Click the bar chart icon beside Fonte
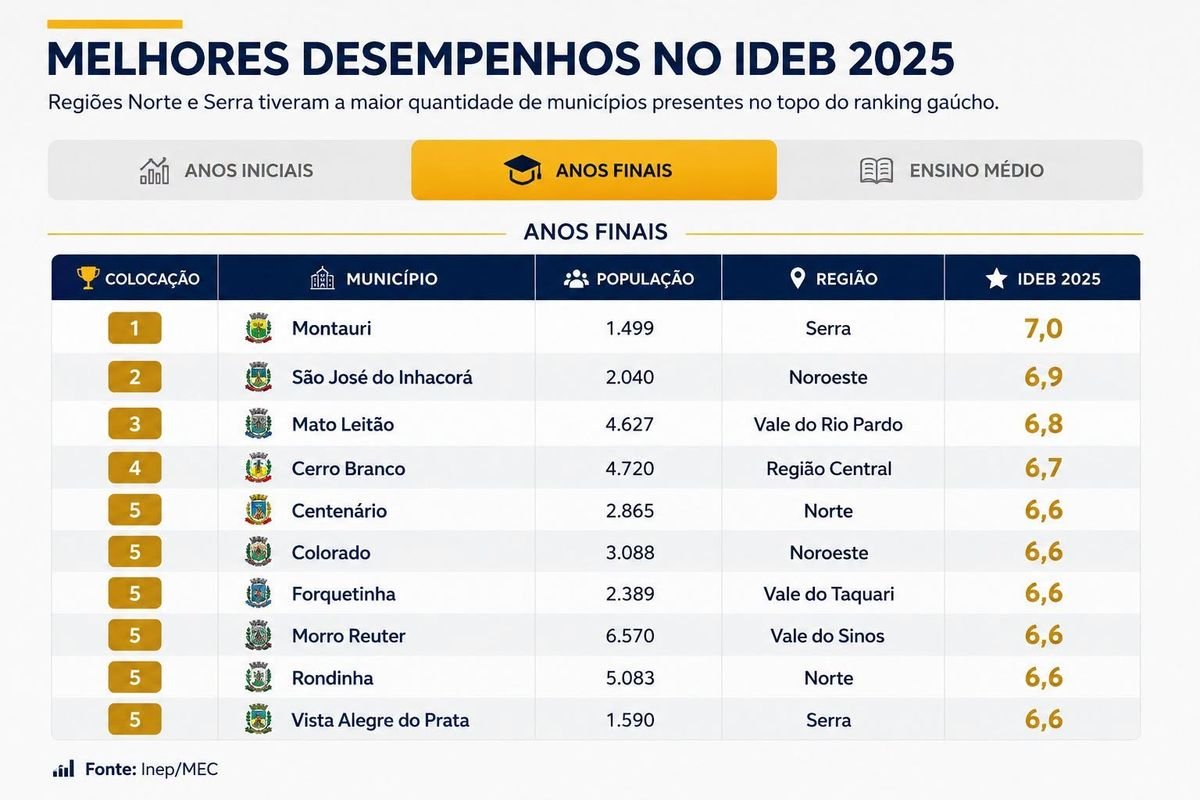 (63, 769)
